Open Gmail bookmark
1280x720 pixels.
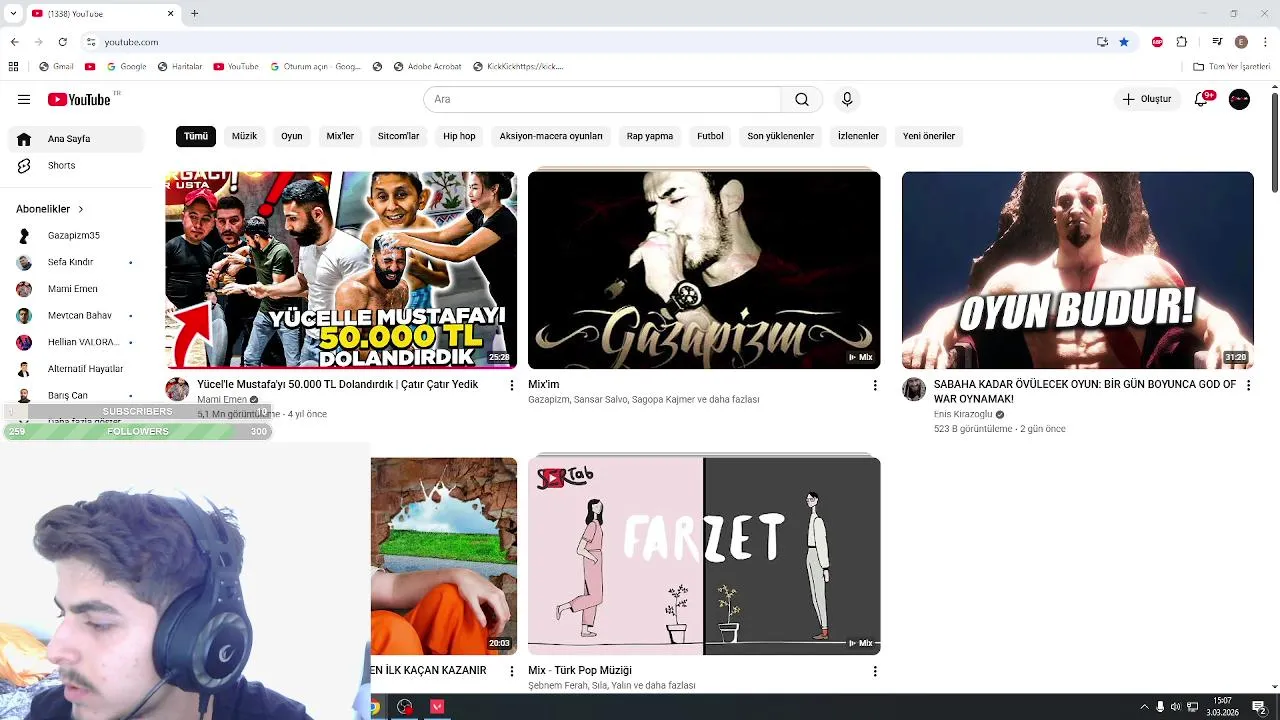click(56, 66)
